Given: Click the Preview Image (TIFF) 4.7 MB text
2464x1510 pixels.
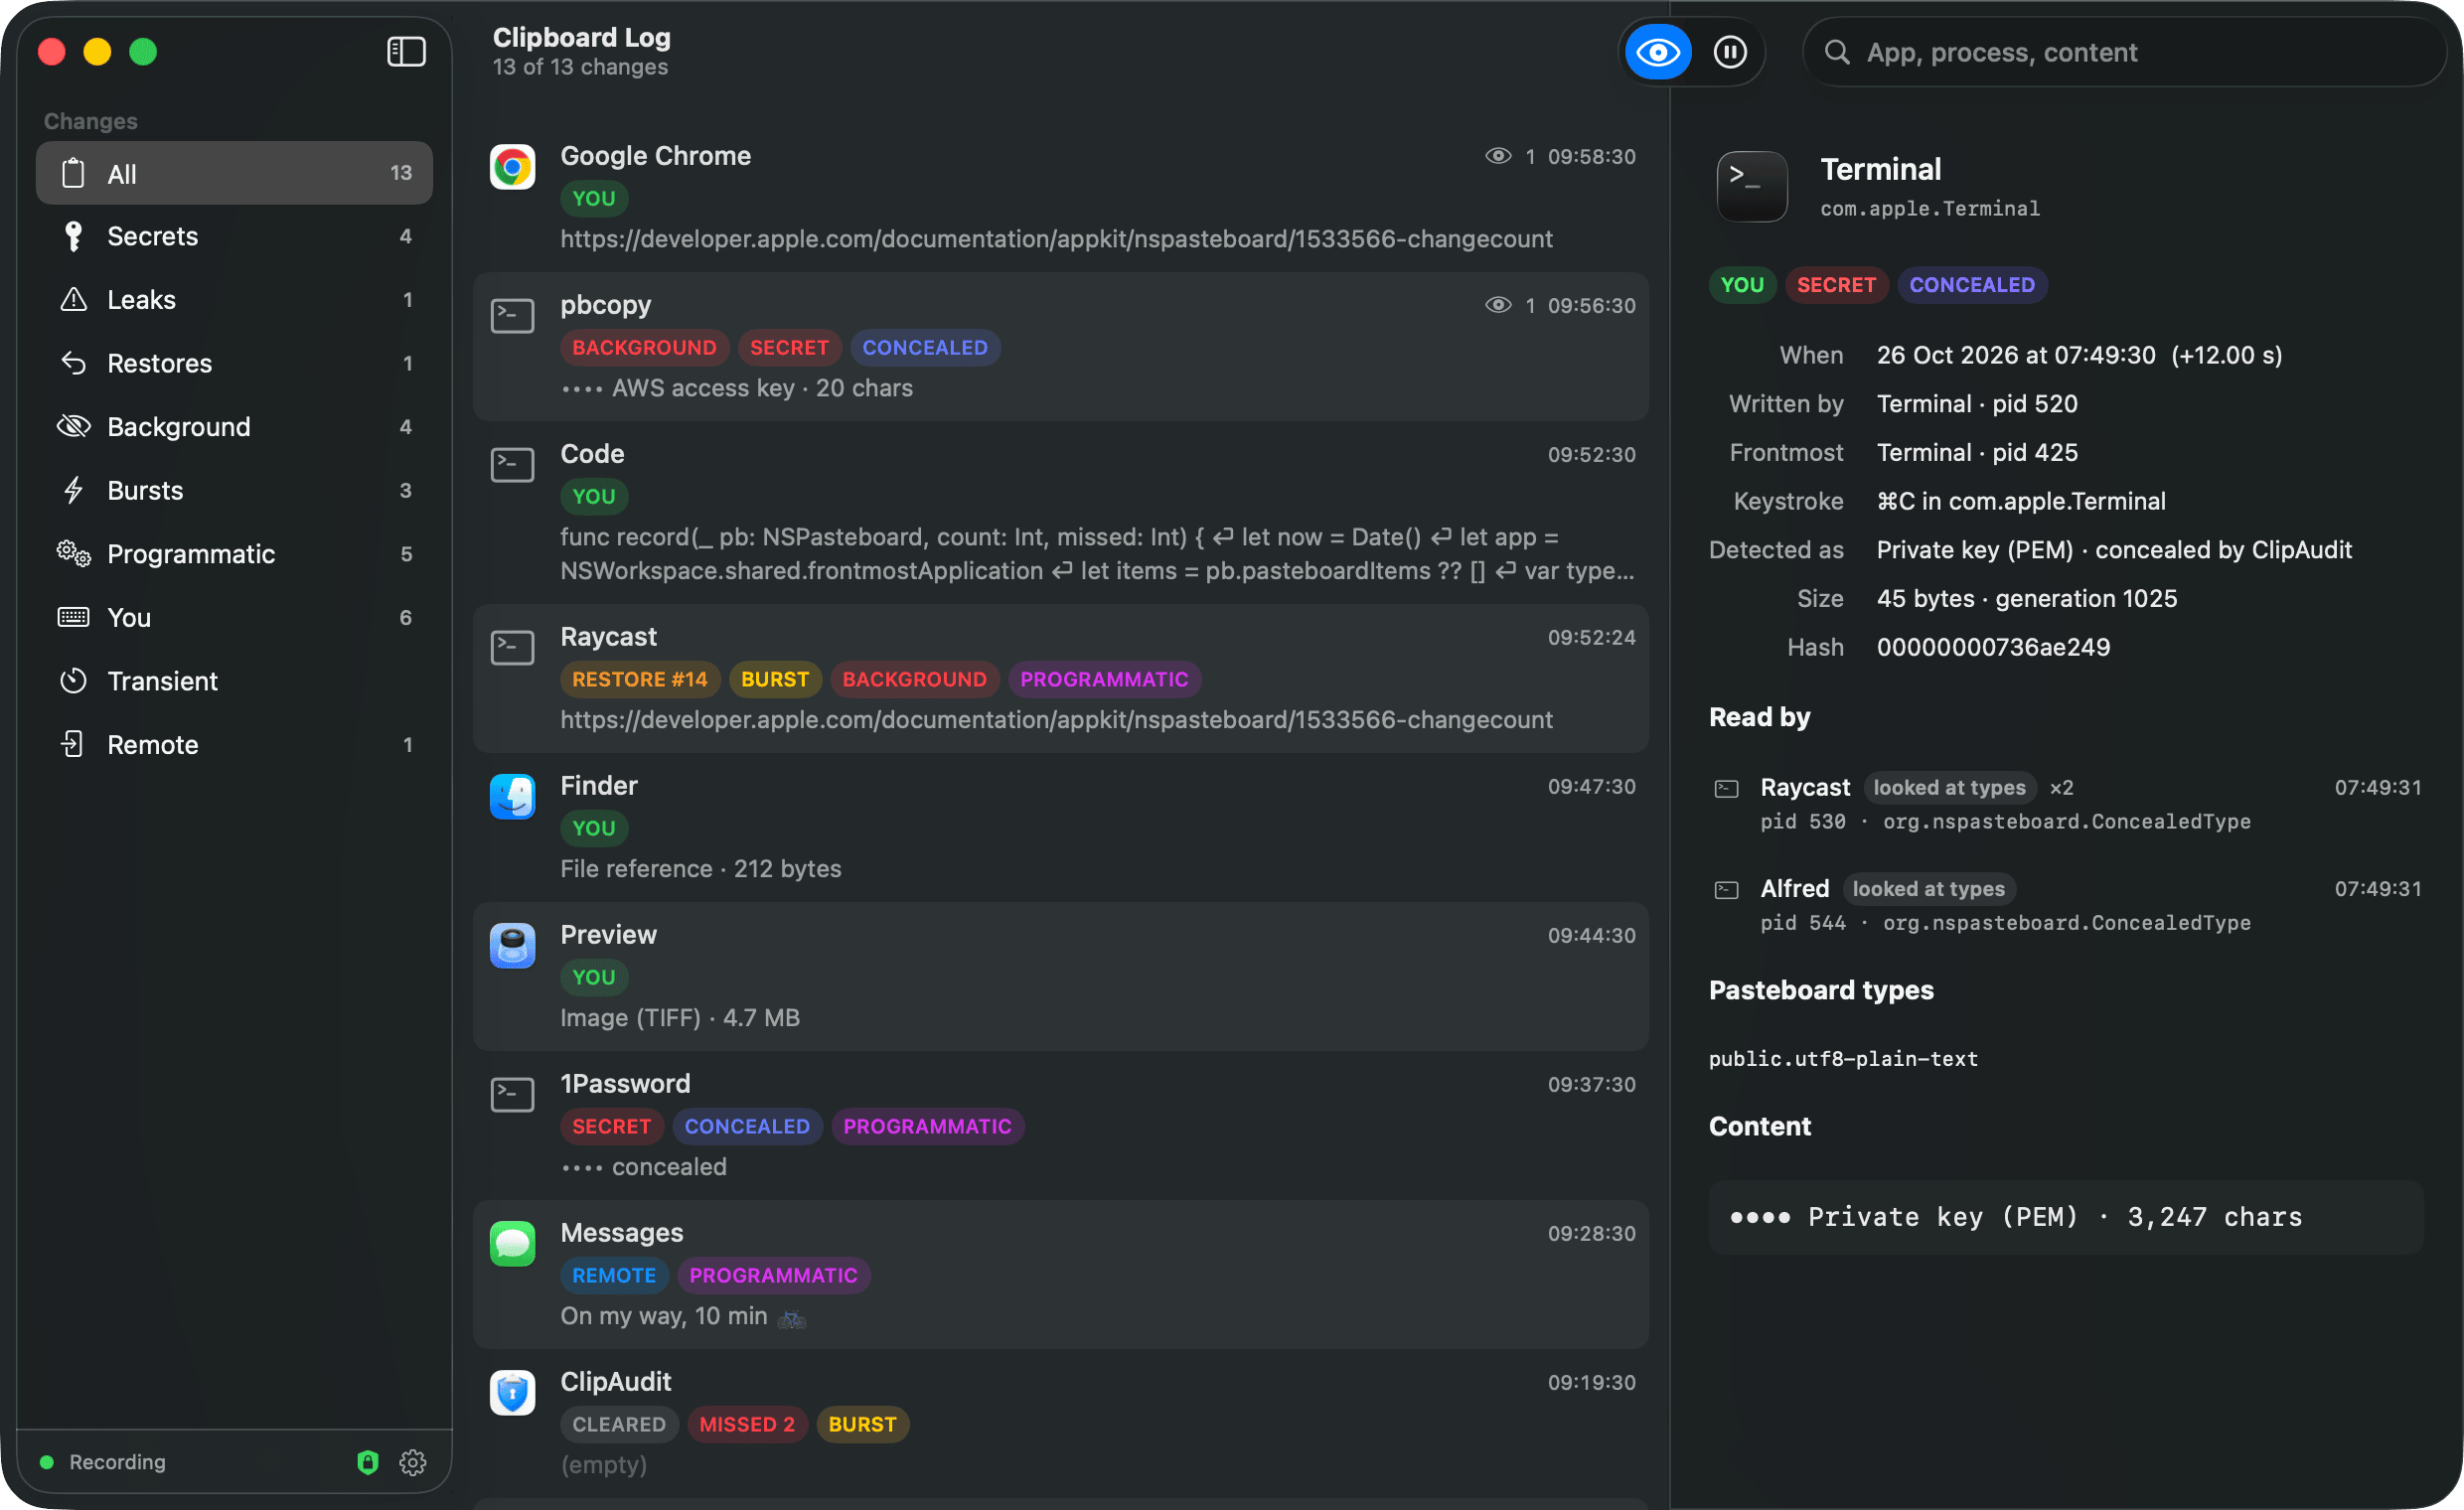Looking at the screenshot, I should (680, 1018).
